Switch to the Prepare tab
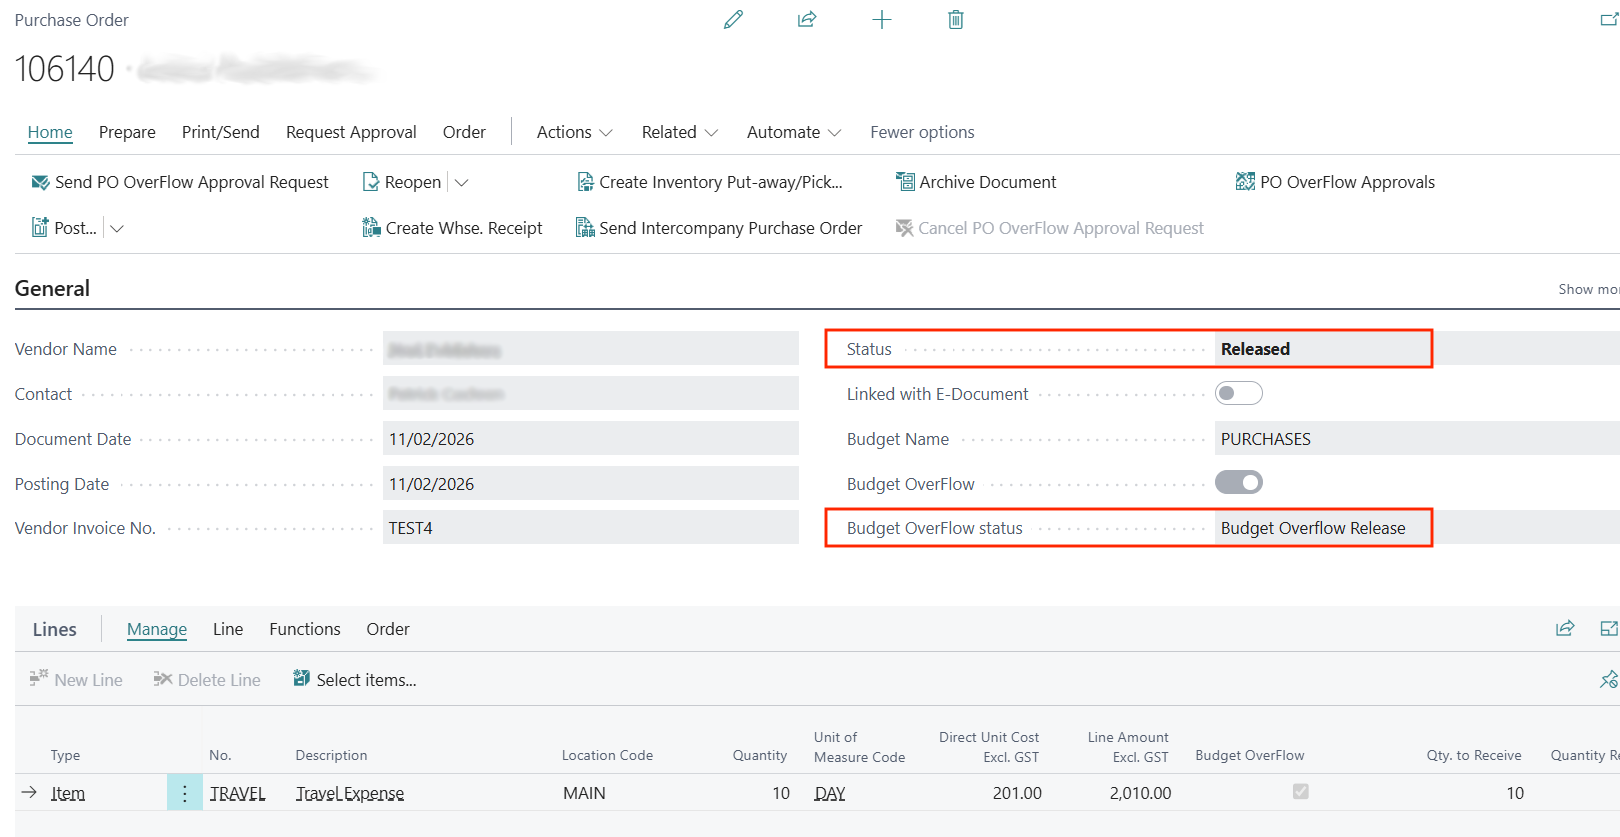Viewport: 1620px width, 837px height. (x=127, y=132)
